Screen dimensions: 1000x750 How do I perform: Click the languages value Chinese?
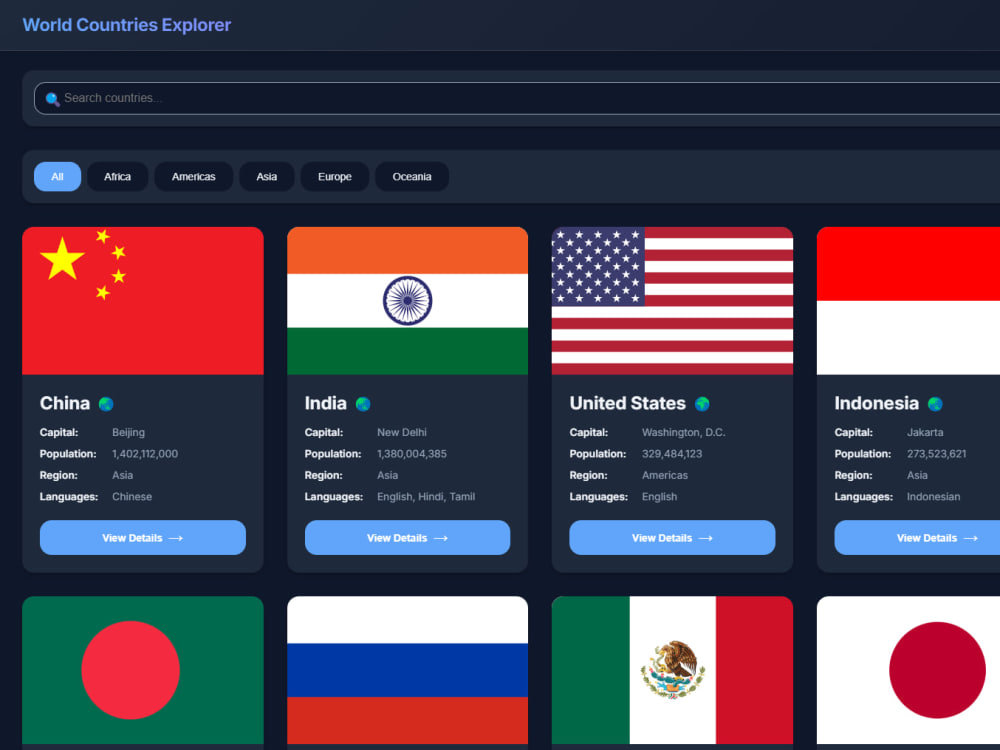pos(132,497)
